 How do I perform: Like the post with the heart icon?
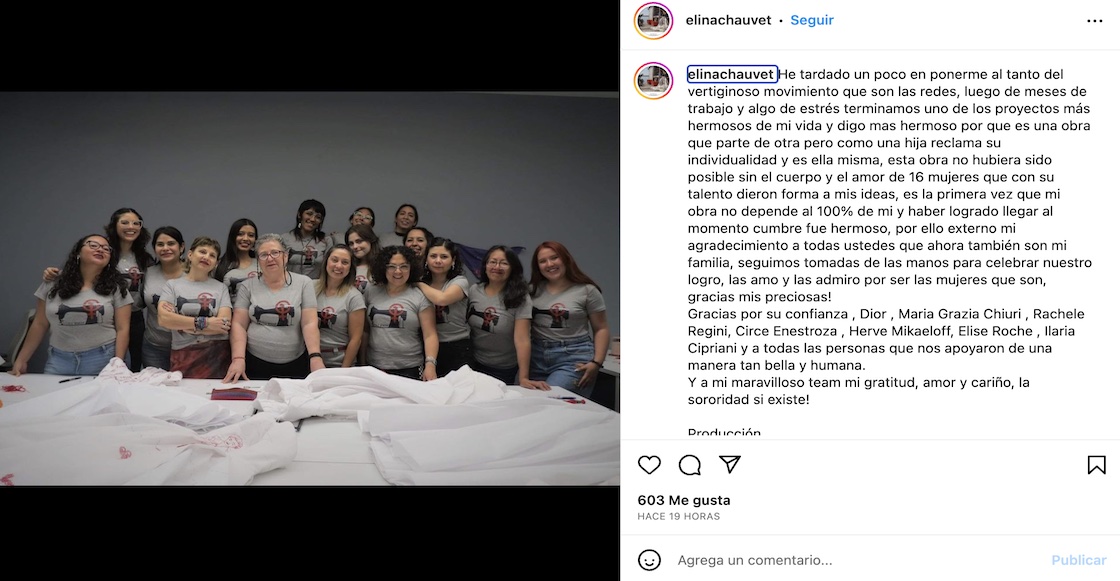point(649,465)
